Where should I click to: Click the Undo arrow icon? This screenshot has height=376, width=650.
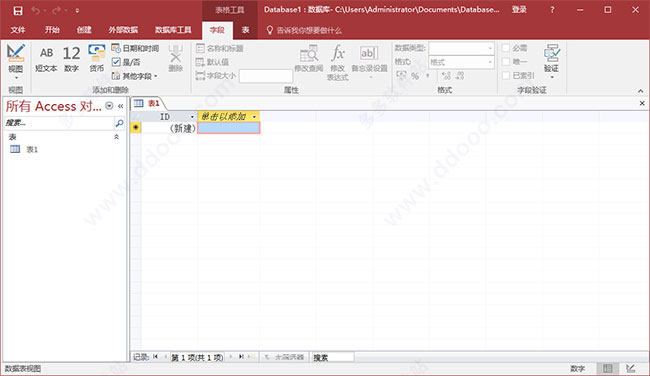point(35,10)
